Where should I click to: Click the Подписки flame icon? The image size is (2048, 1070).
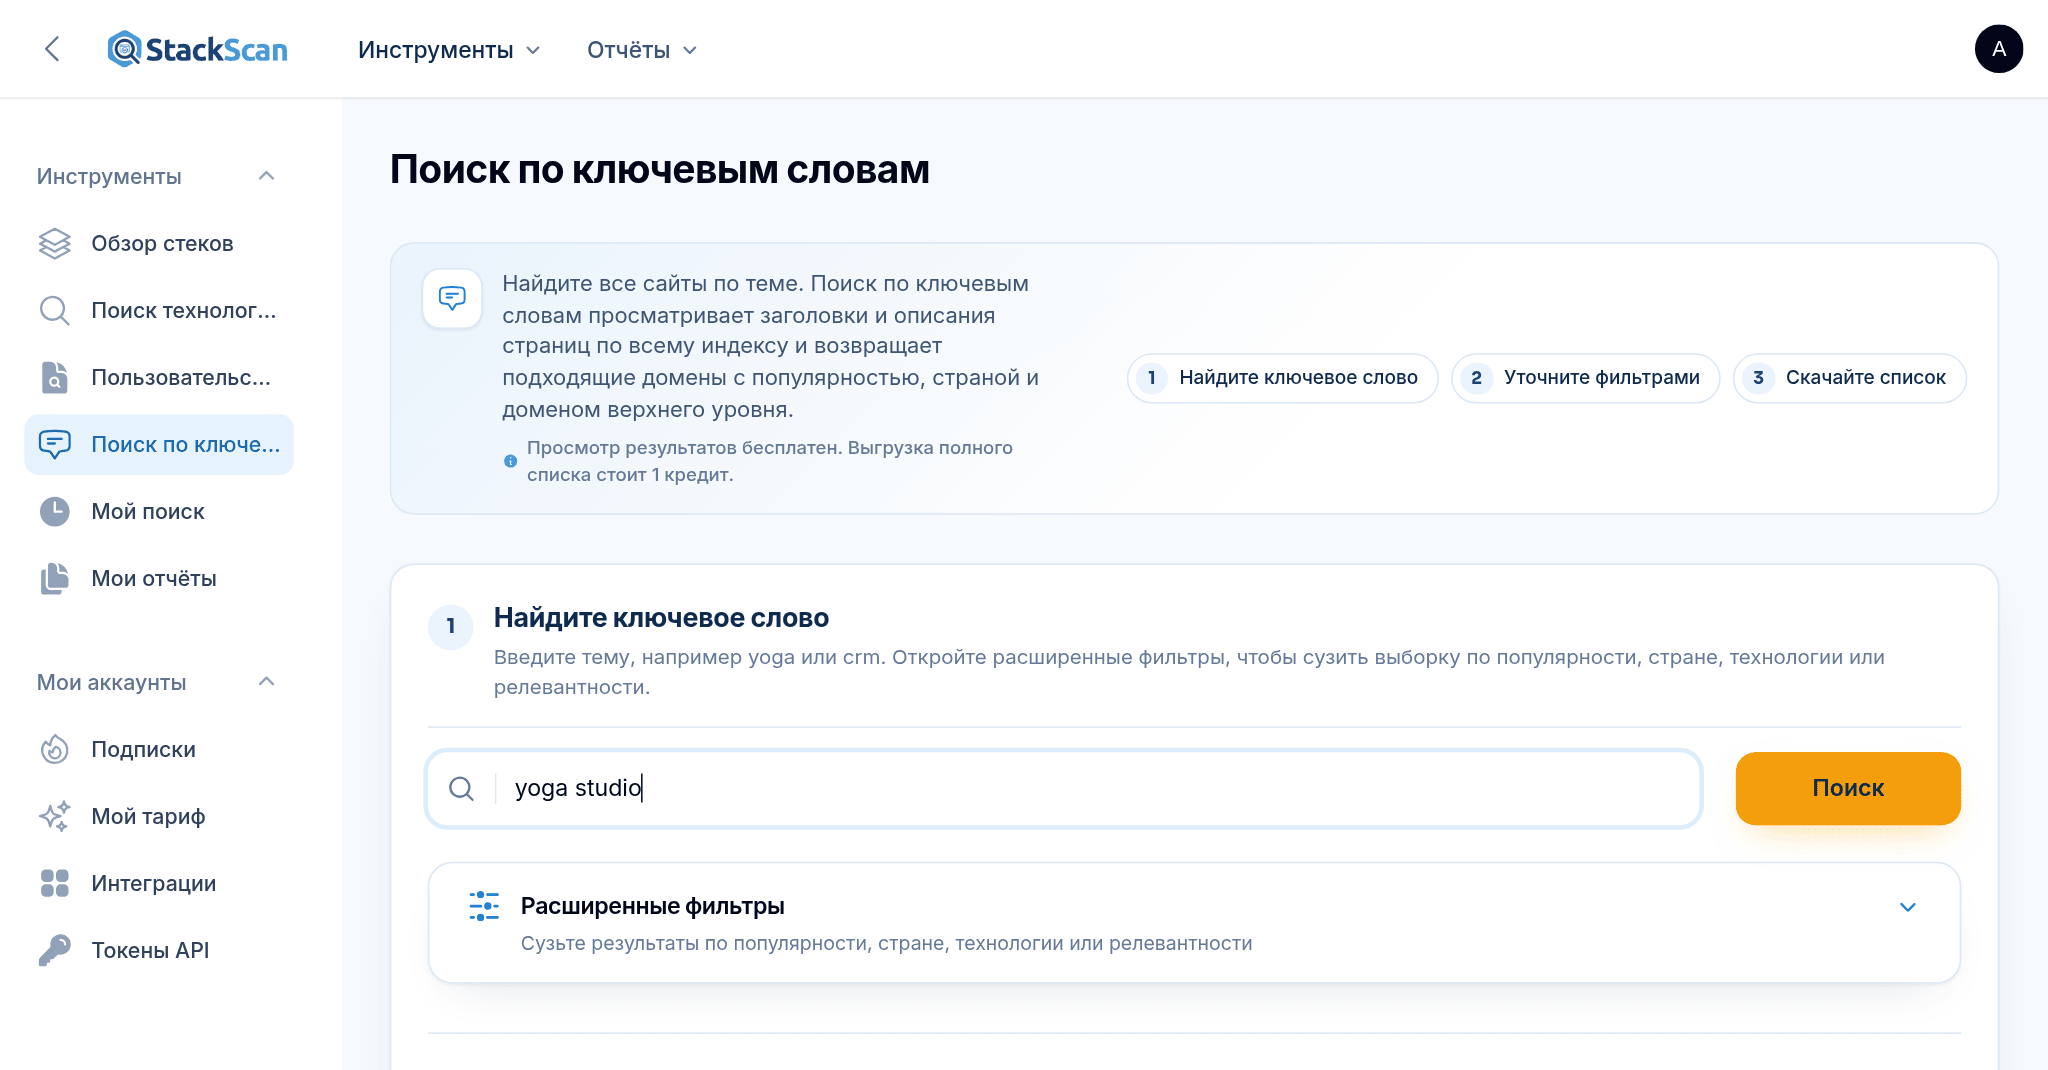coord(55,750)
